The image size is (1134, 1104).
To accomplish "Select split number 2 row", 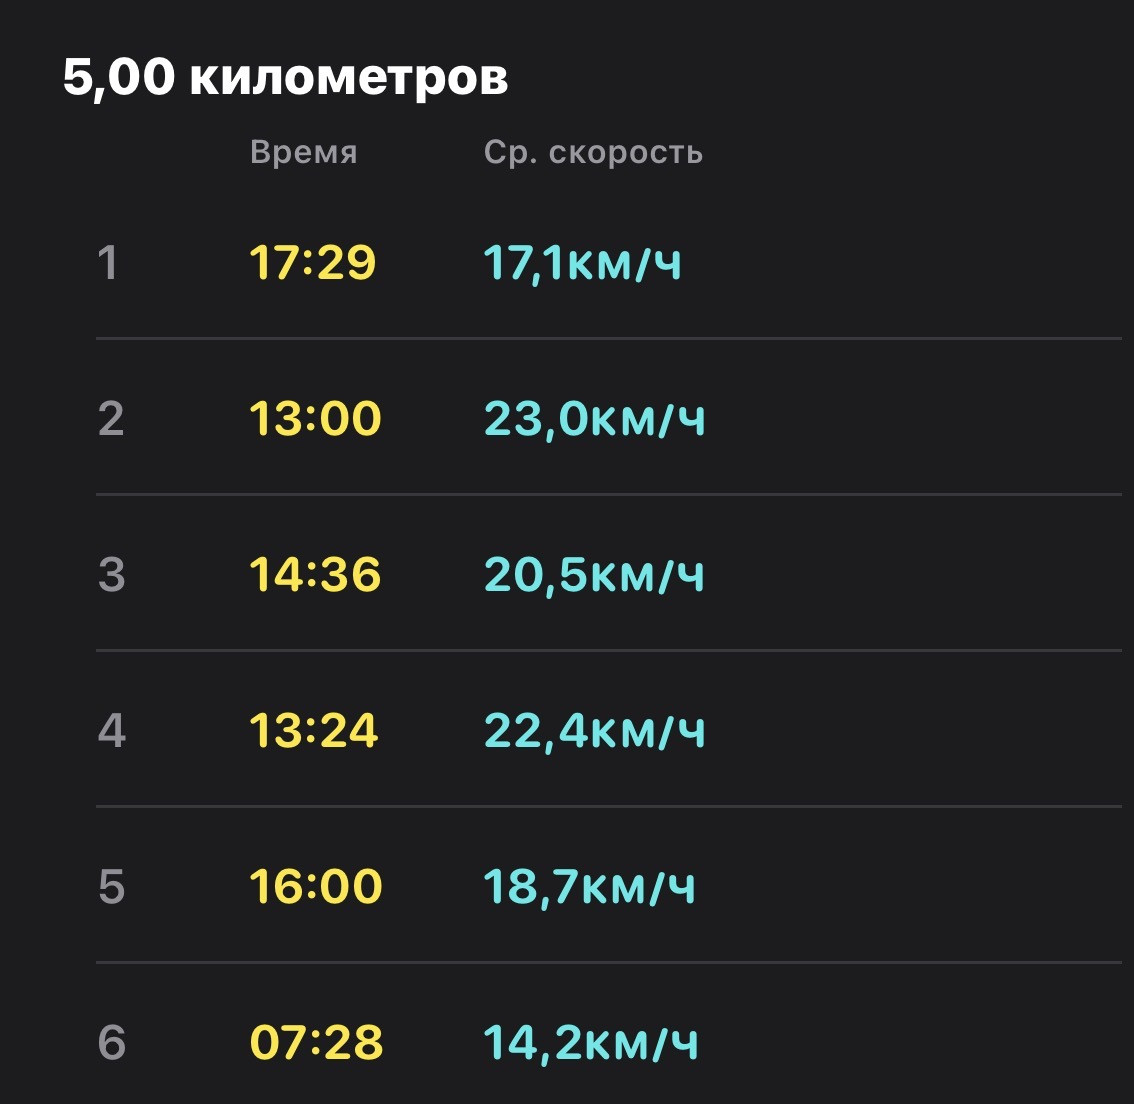I will [609, 417].
